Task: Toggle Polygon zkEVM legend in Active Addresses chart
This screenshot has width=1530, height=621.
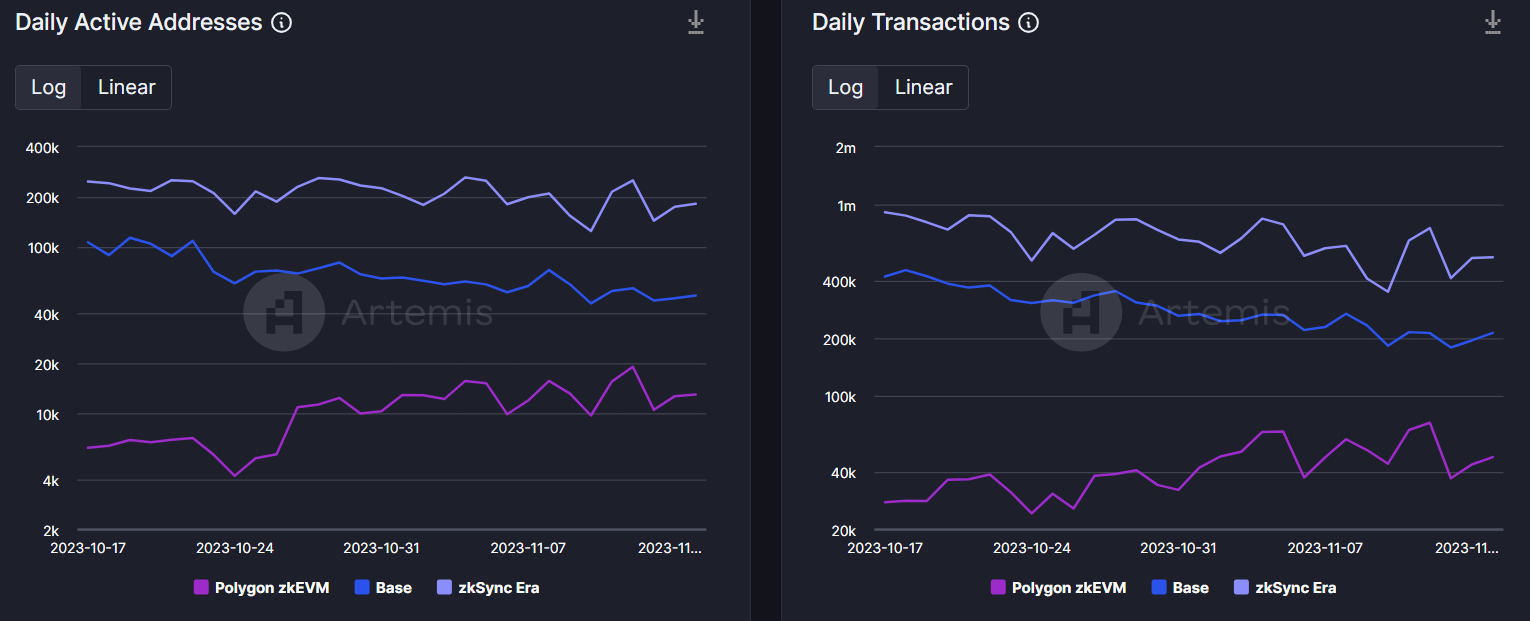Action: point(261,588)
